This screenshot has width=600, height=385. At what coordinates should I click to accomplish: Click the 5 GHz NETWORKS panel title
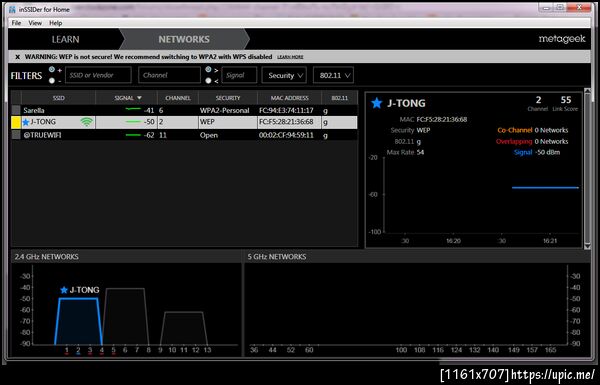tap(277, 257)
